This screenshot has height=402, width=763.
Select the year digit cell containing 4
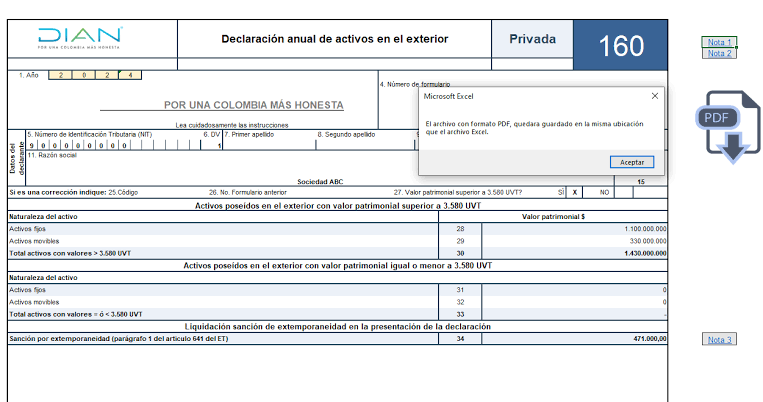click(x=130, y=75)
